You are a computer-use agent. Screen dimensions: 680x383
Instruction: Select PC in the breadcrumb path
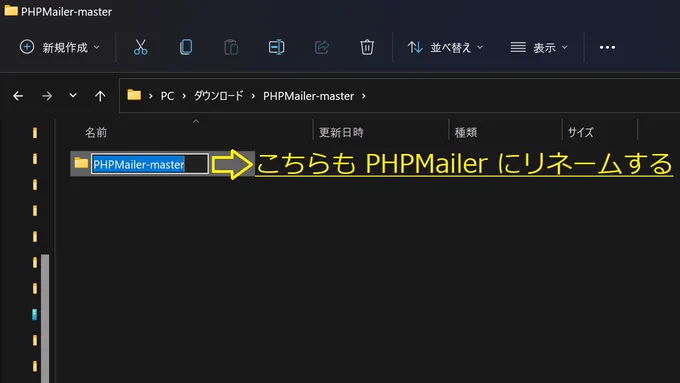(167, 96)
